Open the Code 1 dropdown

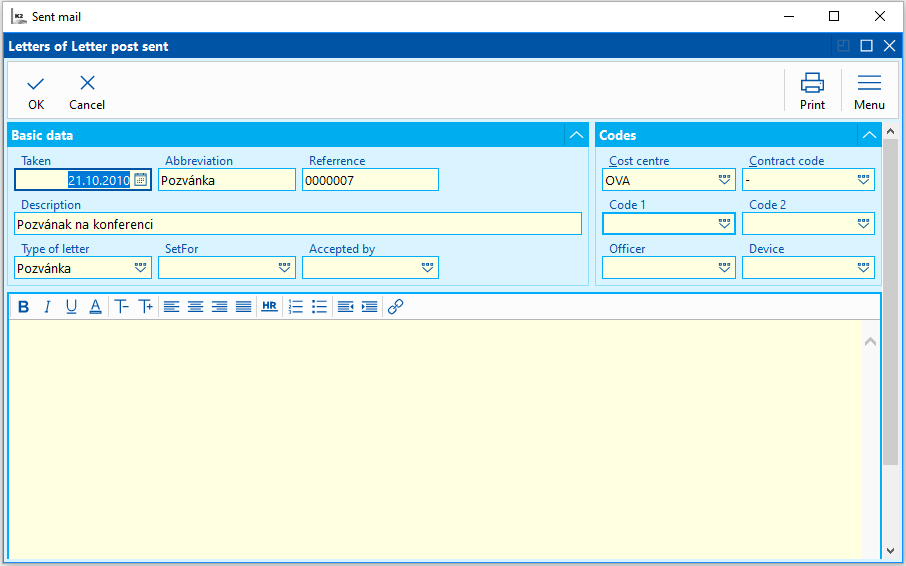(725, 224)
